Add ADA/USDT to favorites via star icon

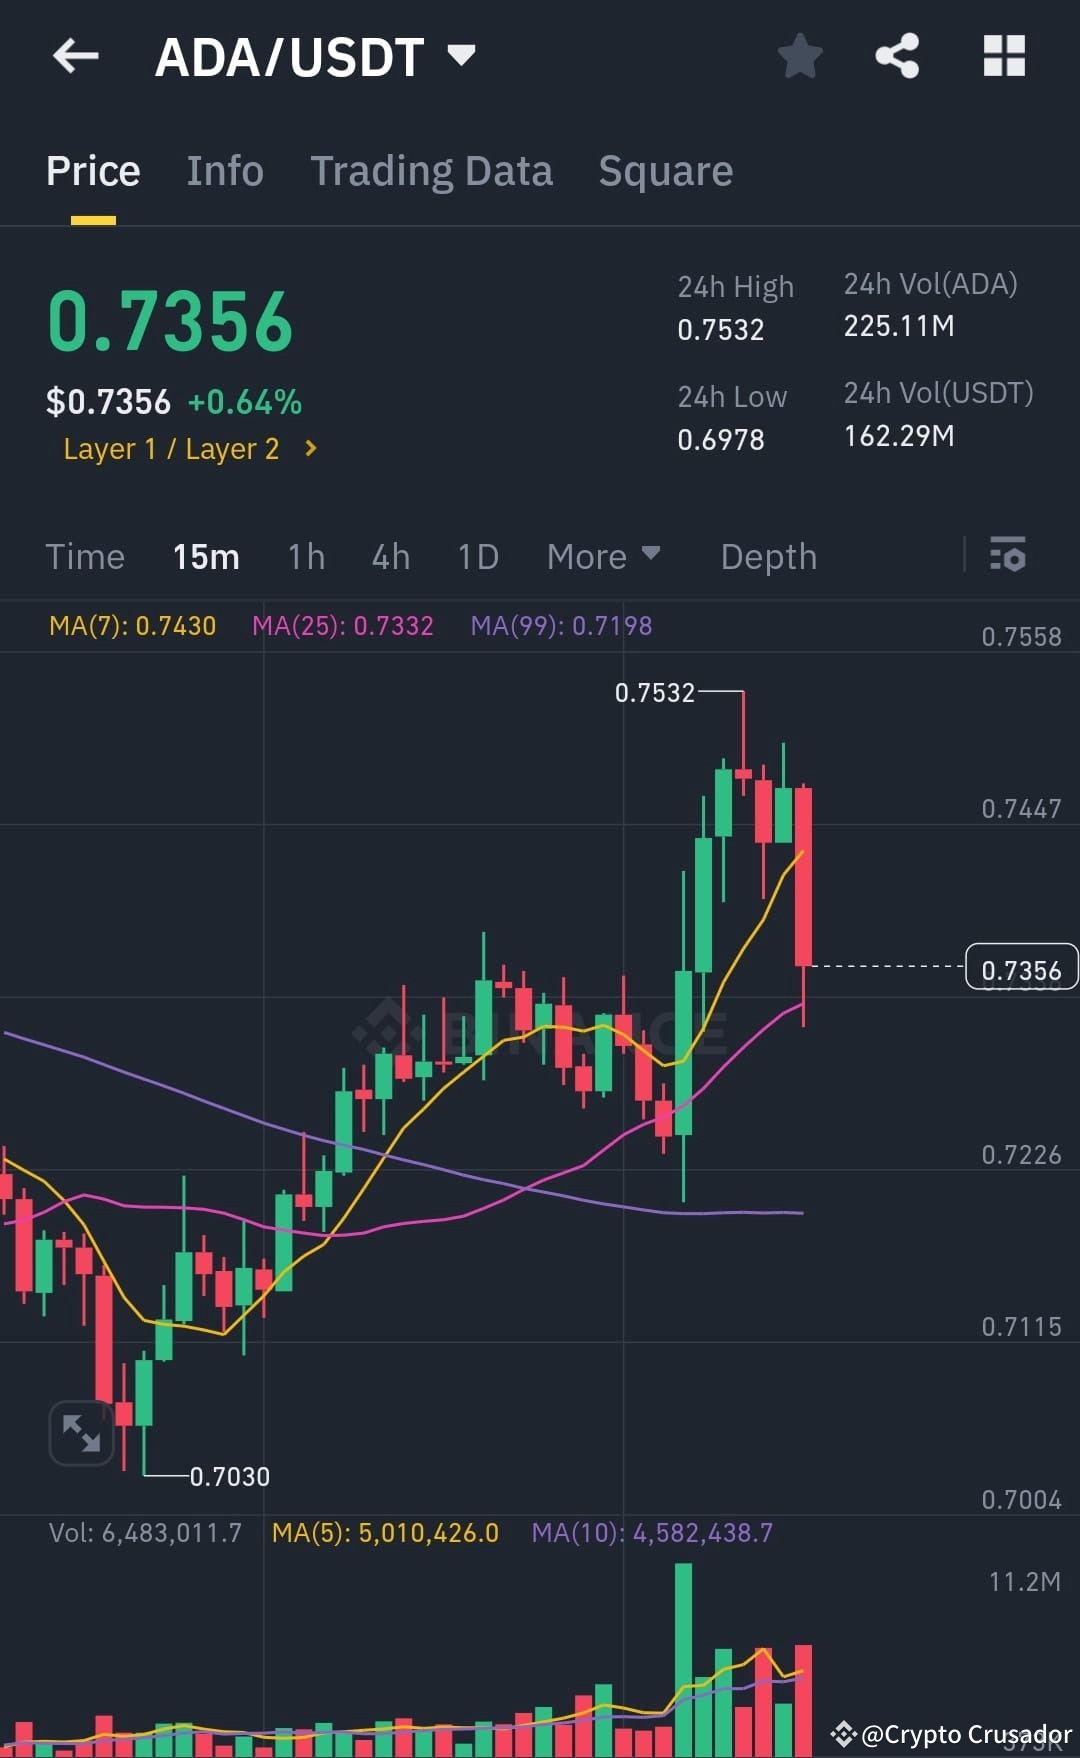click(x=799, y=57)
